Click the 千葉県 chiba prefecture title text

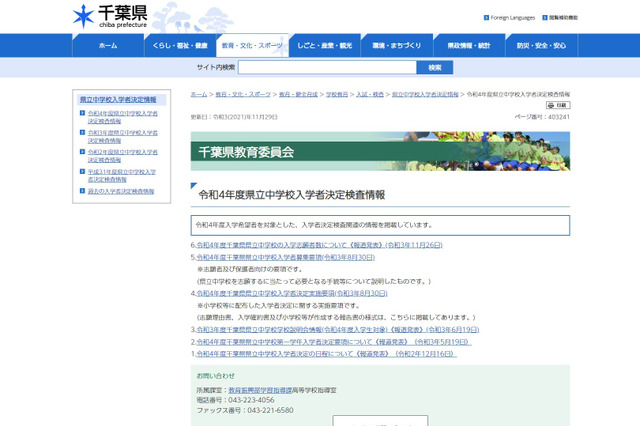(123, 16)
